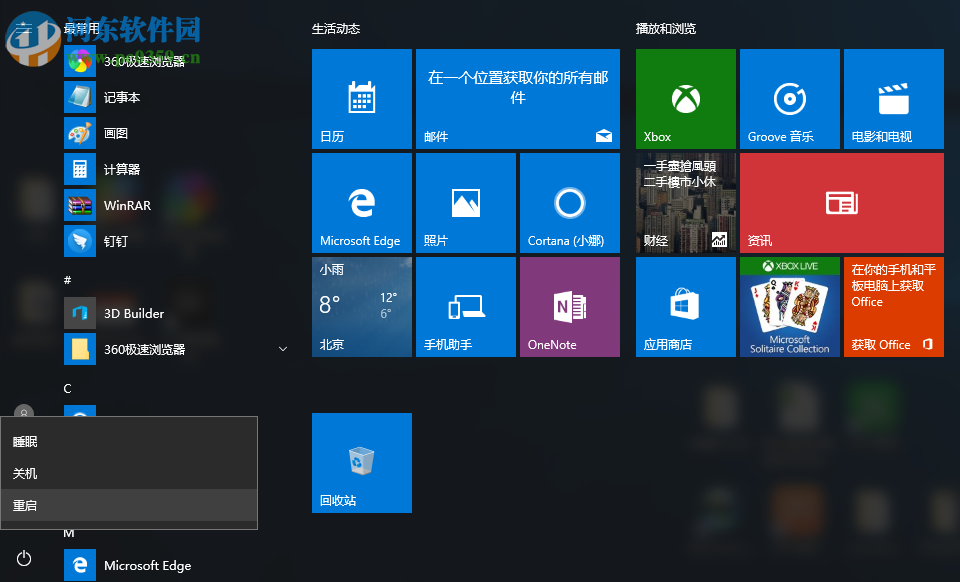Launch Groove 音乐
This screenshot has width=960, height=582.
(x=789, y=98)
